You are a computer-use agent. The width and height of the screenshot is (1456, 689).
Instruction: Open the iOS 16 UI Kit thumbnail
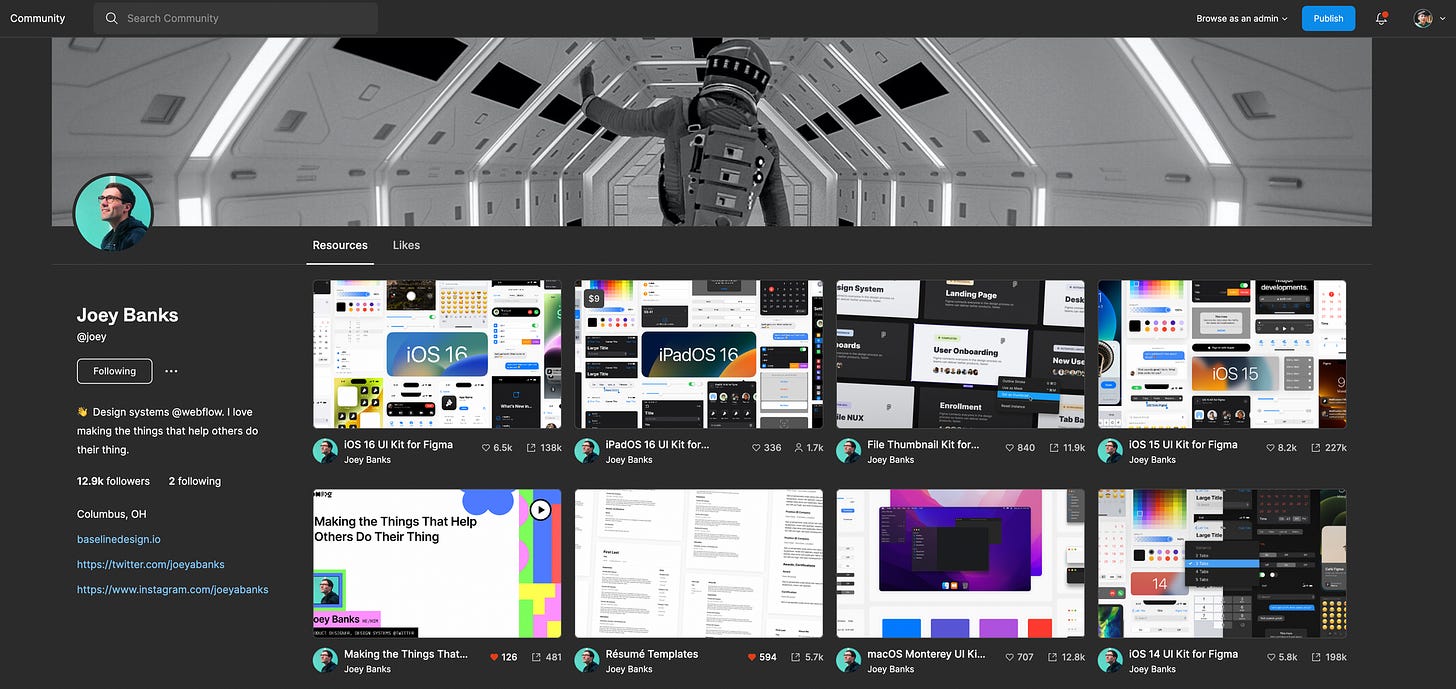pos(437,354)
